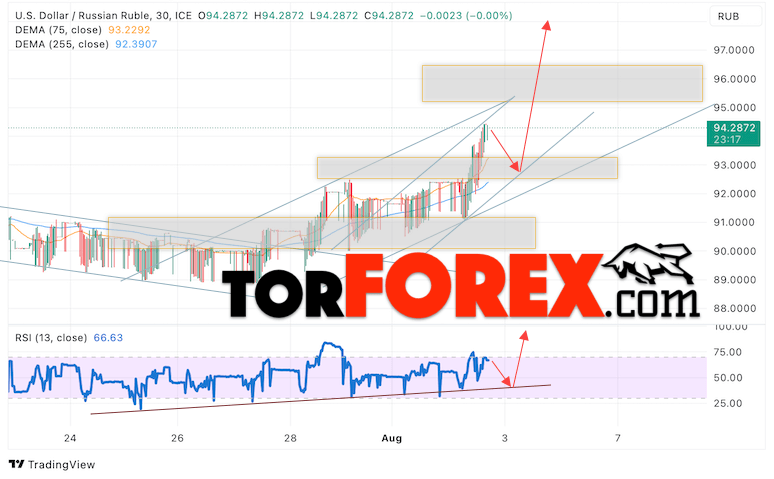Click the 91.0000 price axis label
774x479 pixels.
click(x=734, y=222)
